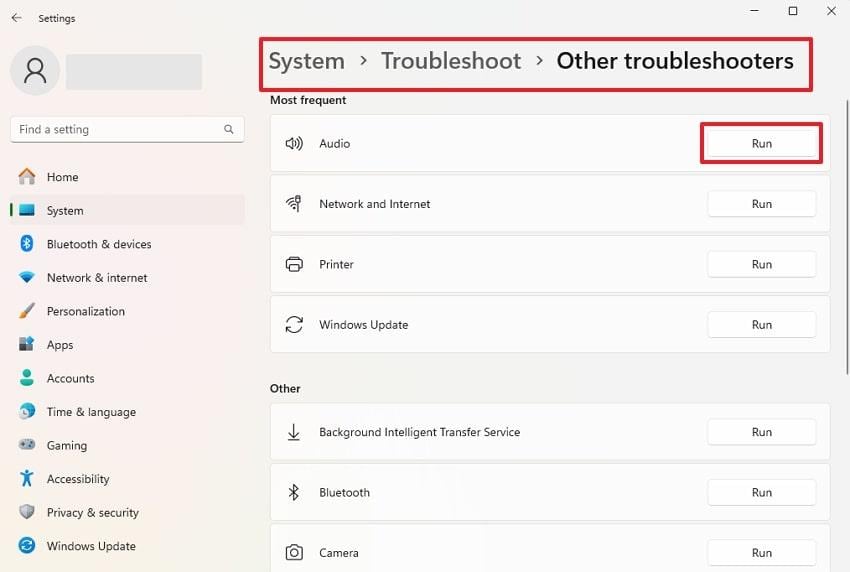850x572 pixels.
Task: Click the Windows Update sync arrows icon
Action: 294,325
